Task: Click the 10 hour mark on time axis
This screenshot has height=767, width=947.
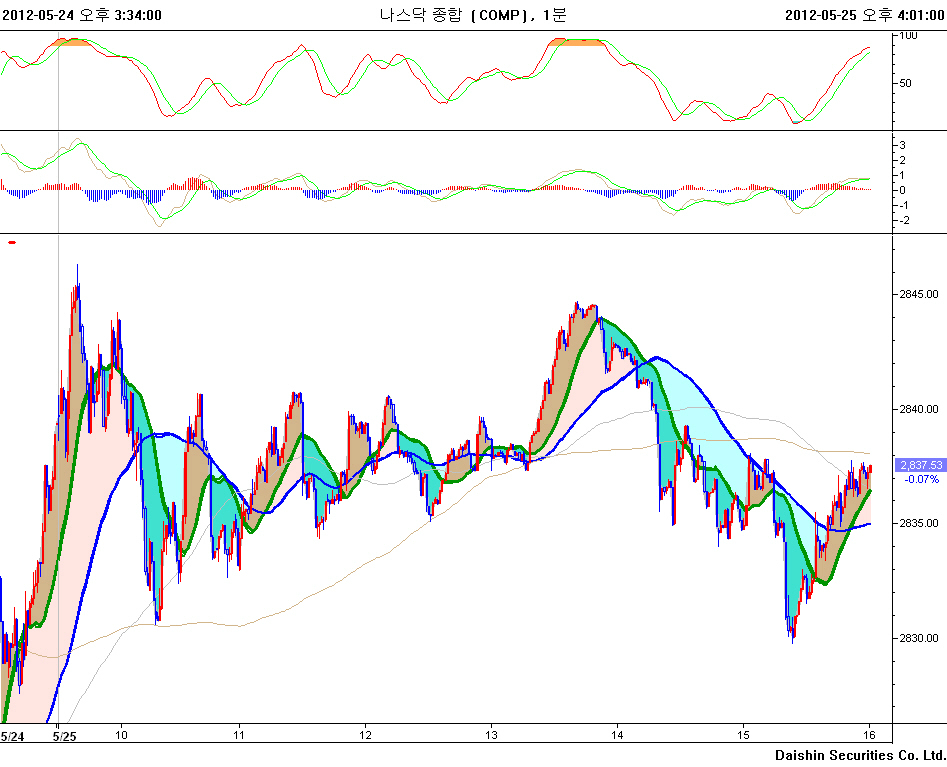Action: (122, 735)
